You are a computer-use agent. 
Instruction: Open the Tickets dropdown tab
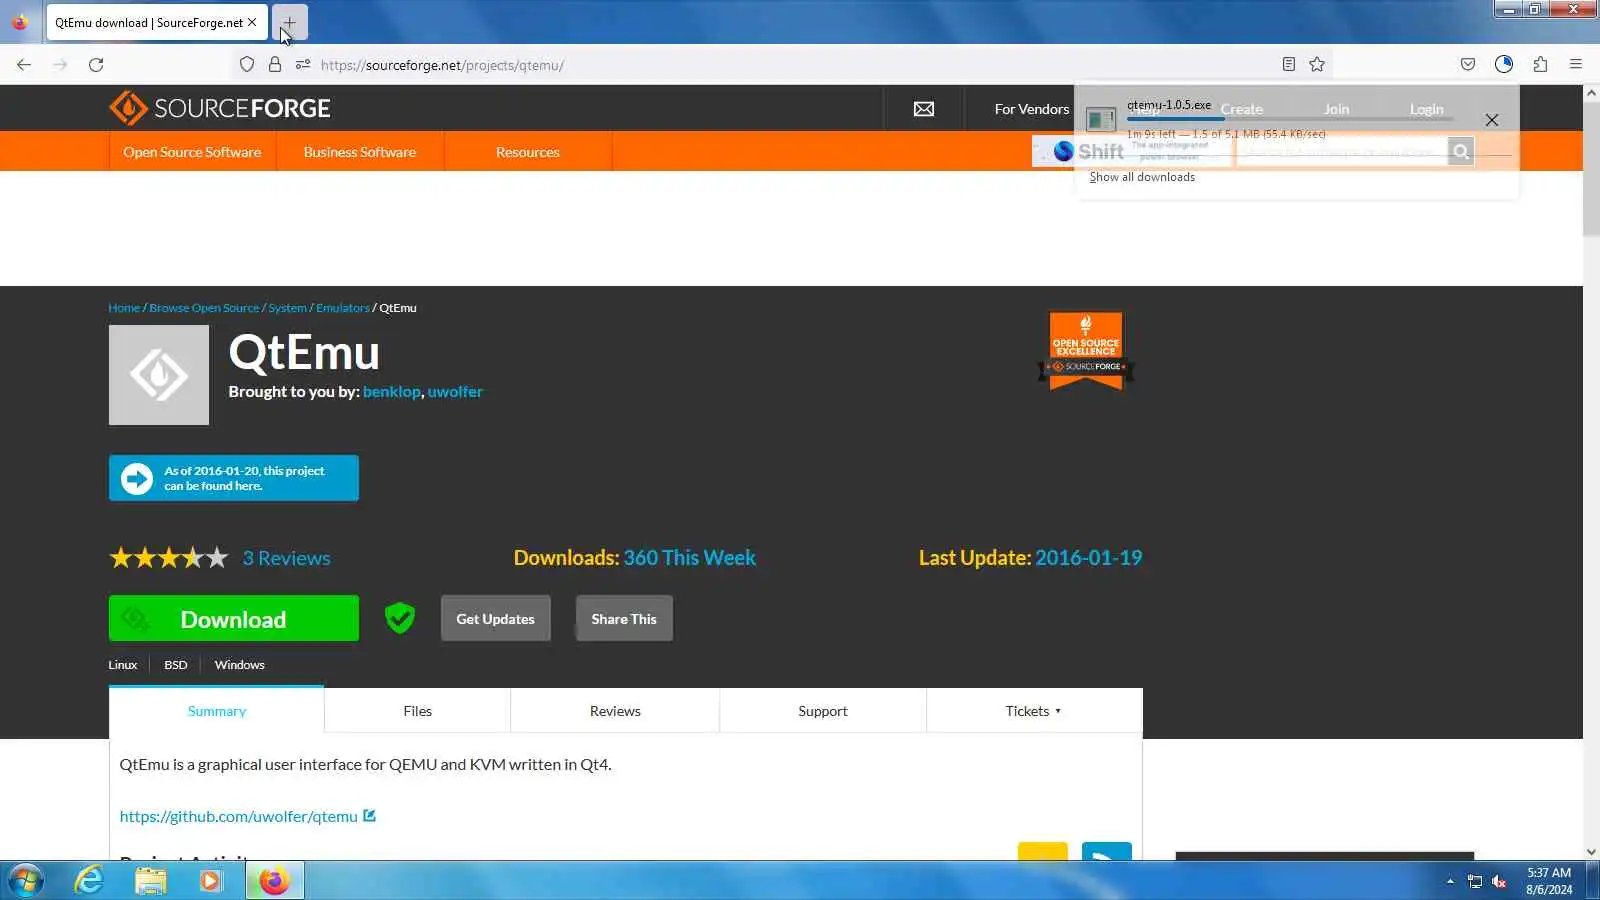(x=1034, y=711)
